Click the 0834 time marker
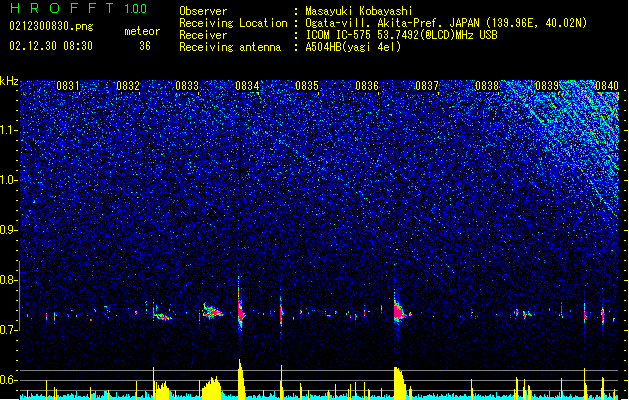Viewport: 629px width, 400px height. 247,86
